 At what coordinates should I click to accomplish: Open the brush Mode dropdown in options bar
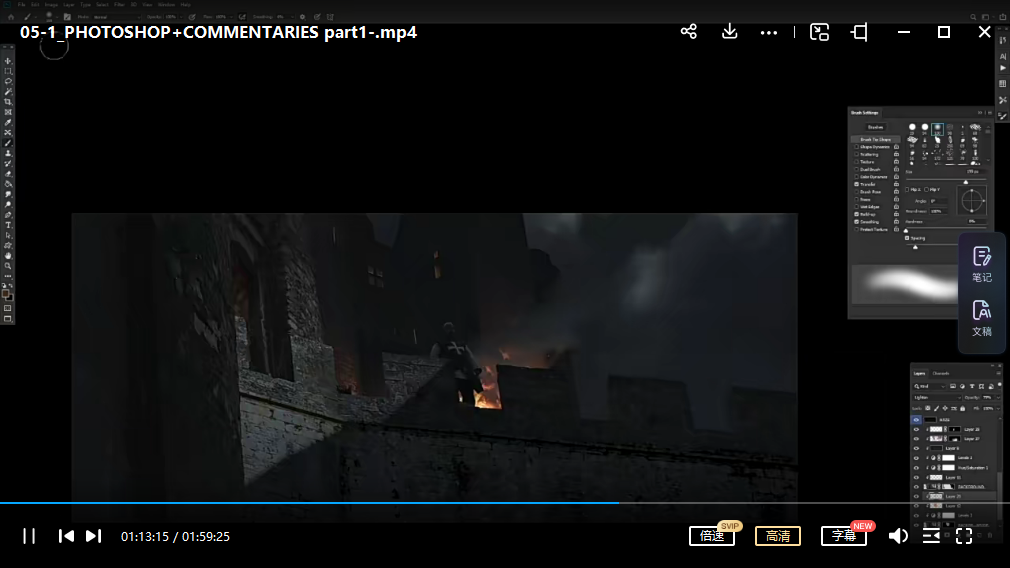pyautogui.click(x=116, y=17)
